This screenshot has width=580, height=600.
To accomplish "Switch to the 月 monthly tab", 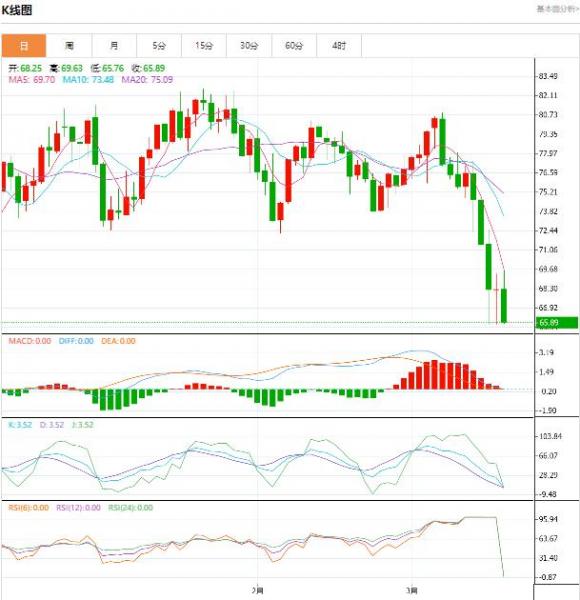I will [x=114, y=46].
